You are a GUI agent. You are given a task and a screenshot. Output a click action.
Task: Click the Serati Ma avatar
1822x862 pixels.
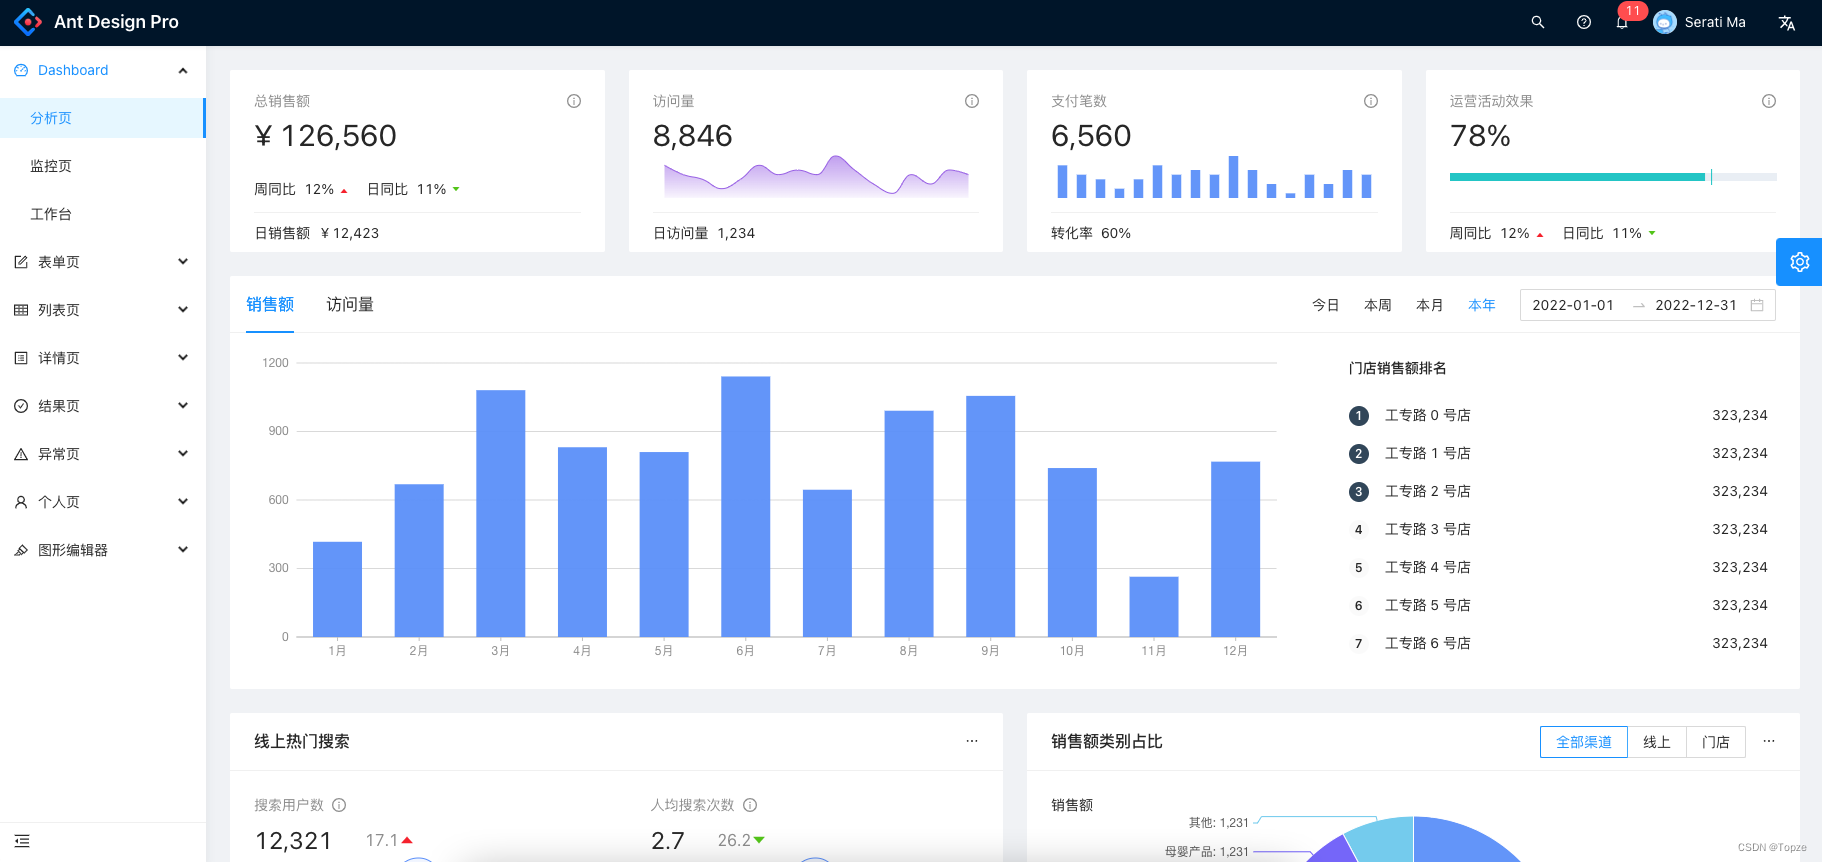[1665, 22]
